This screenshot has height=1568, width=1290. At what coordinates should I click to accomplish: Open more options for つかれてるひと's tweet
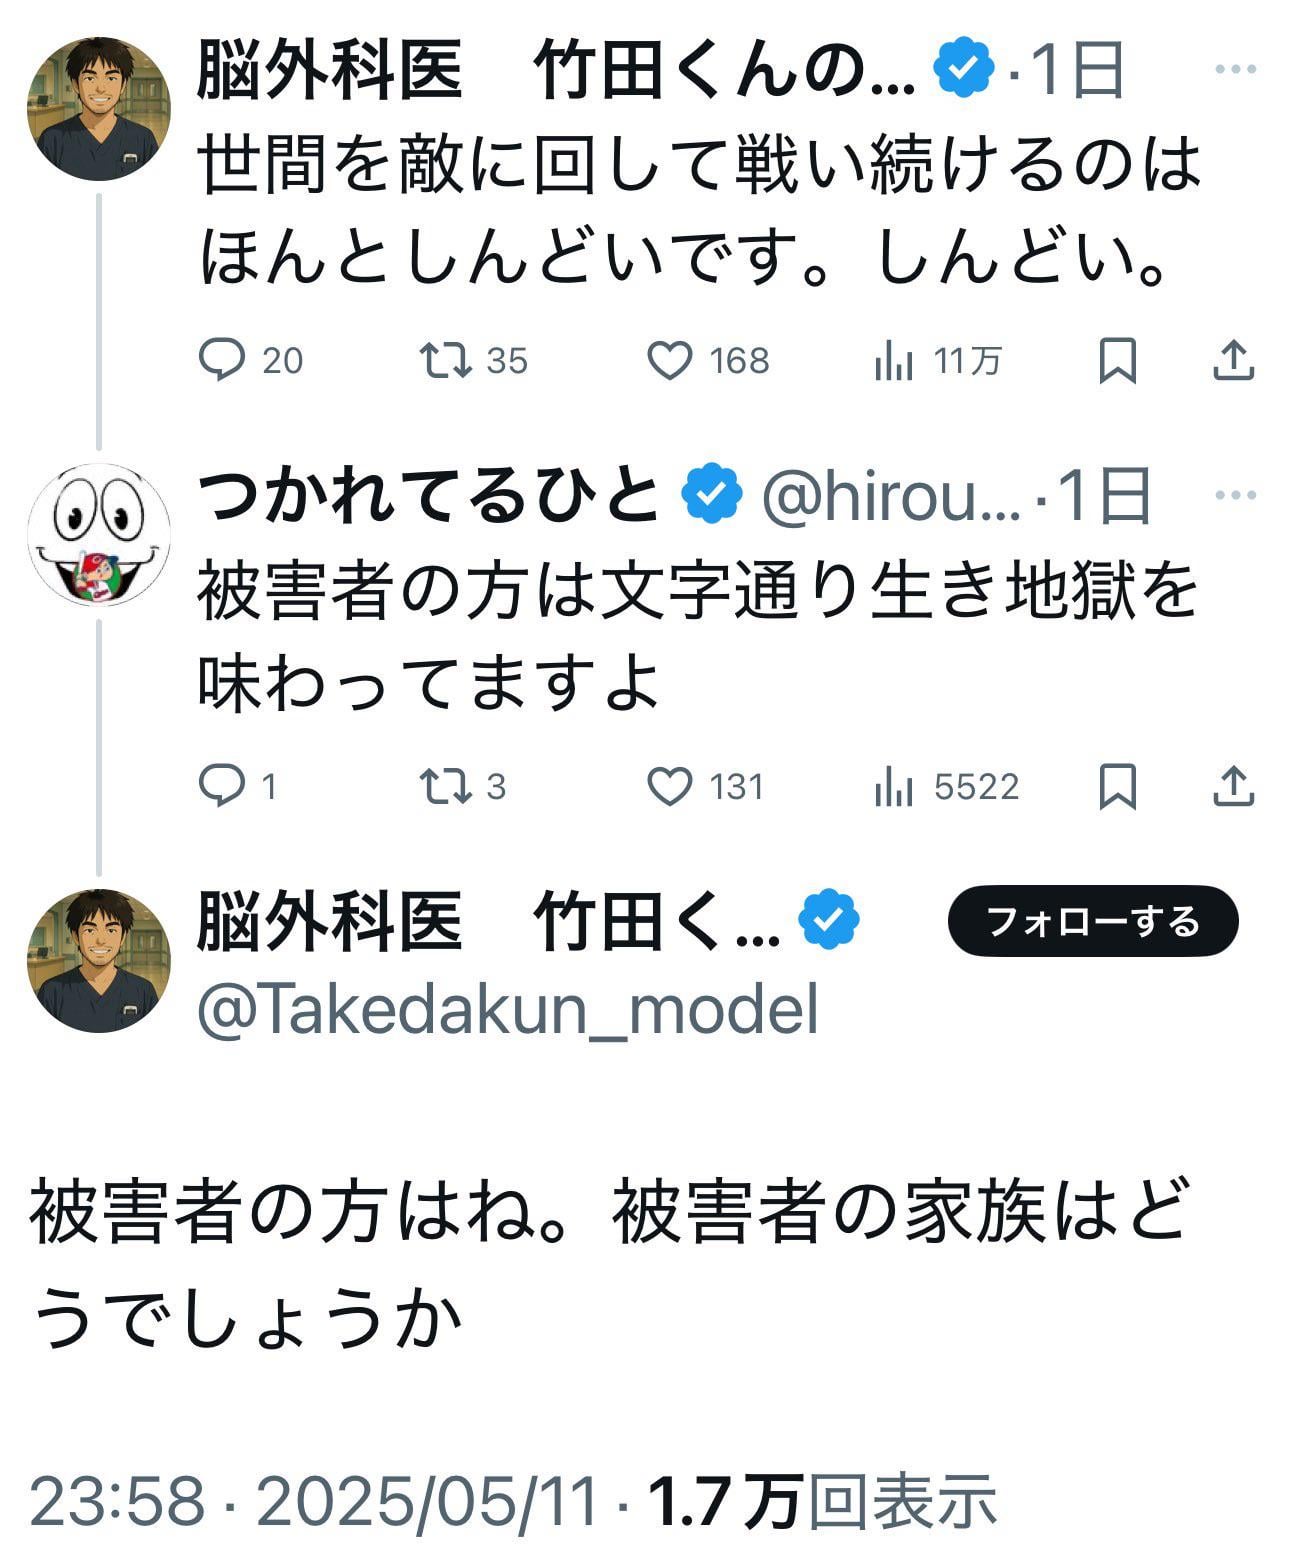pyautogui.click(x=1235, y=495)
